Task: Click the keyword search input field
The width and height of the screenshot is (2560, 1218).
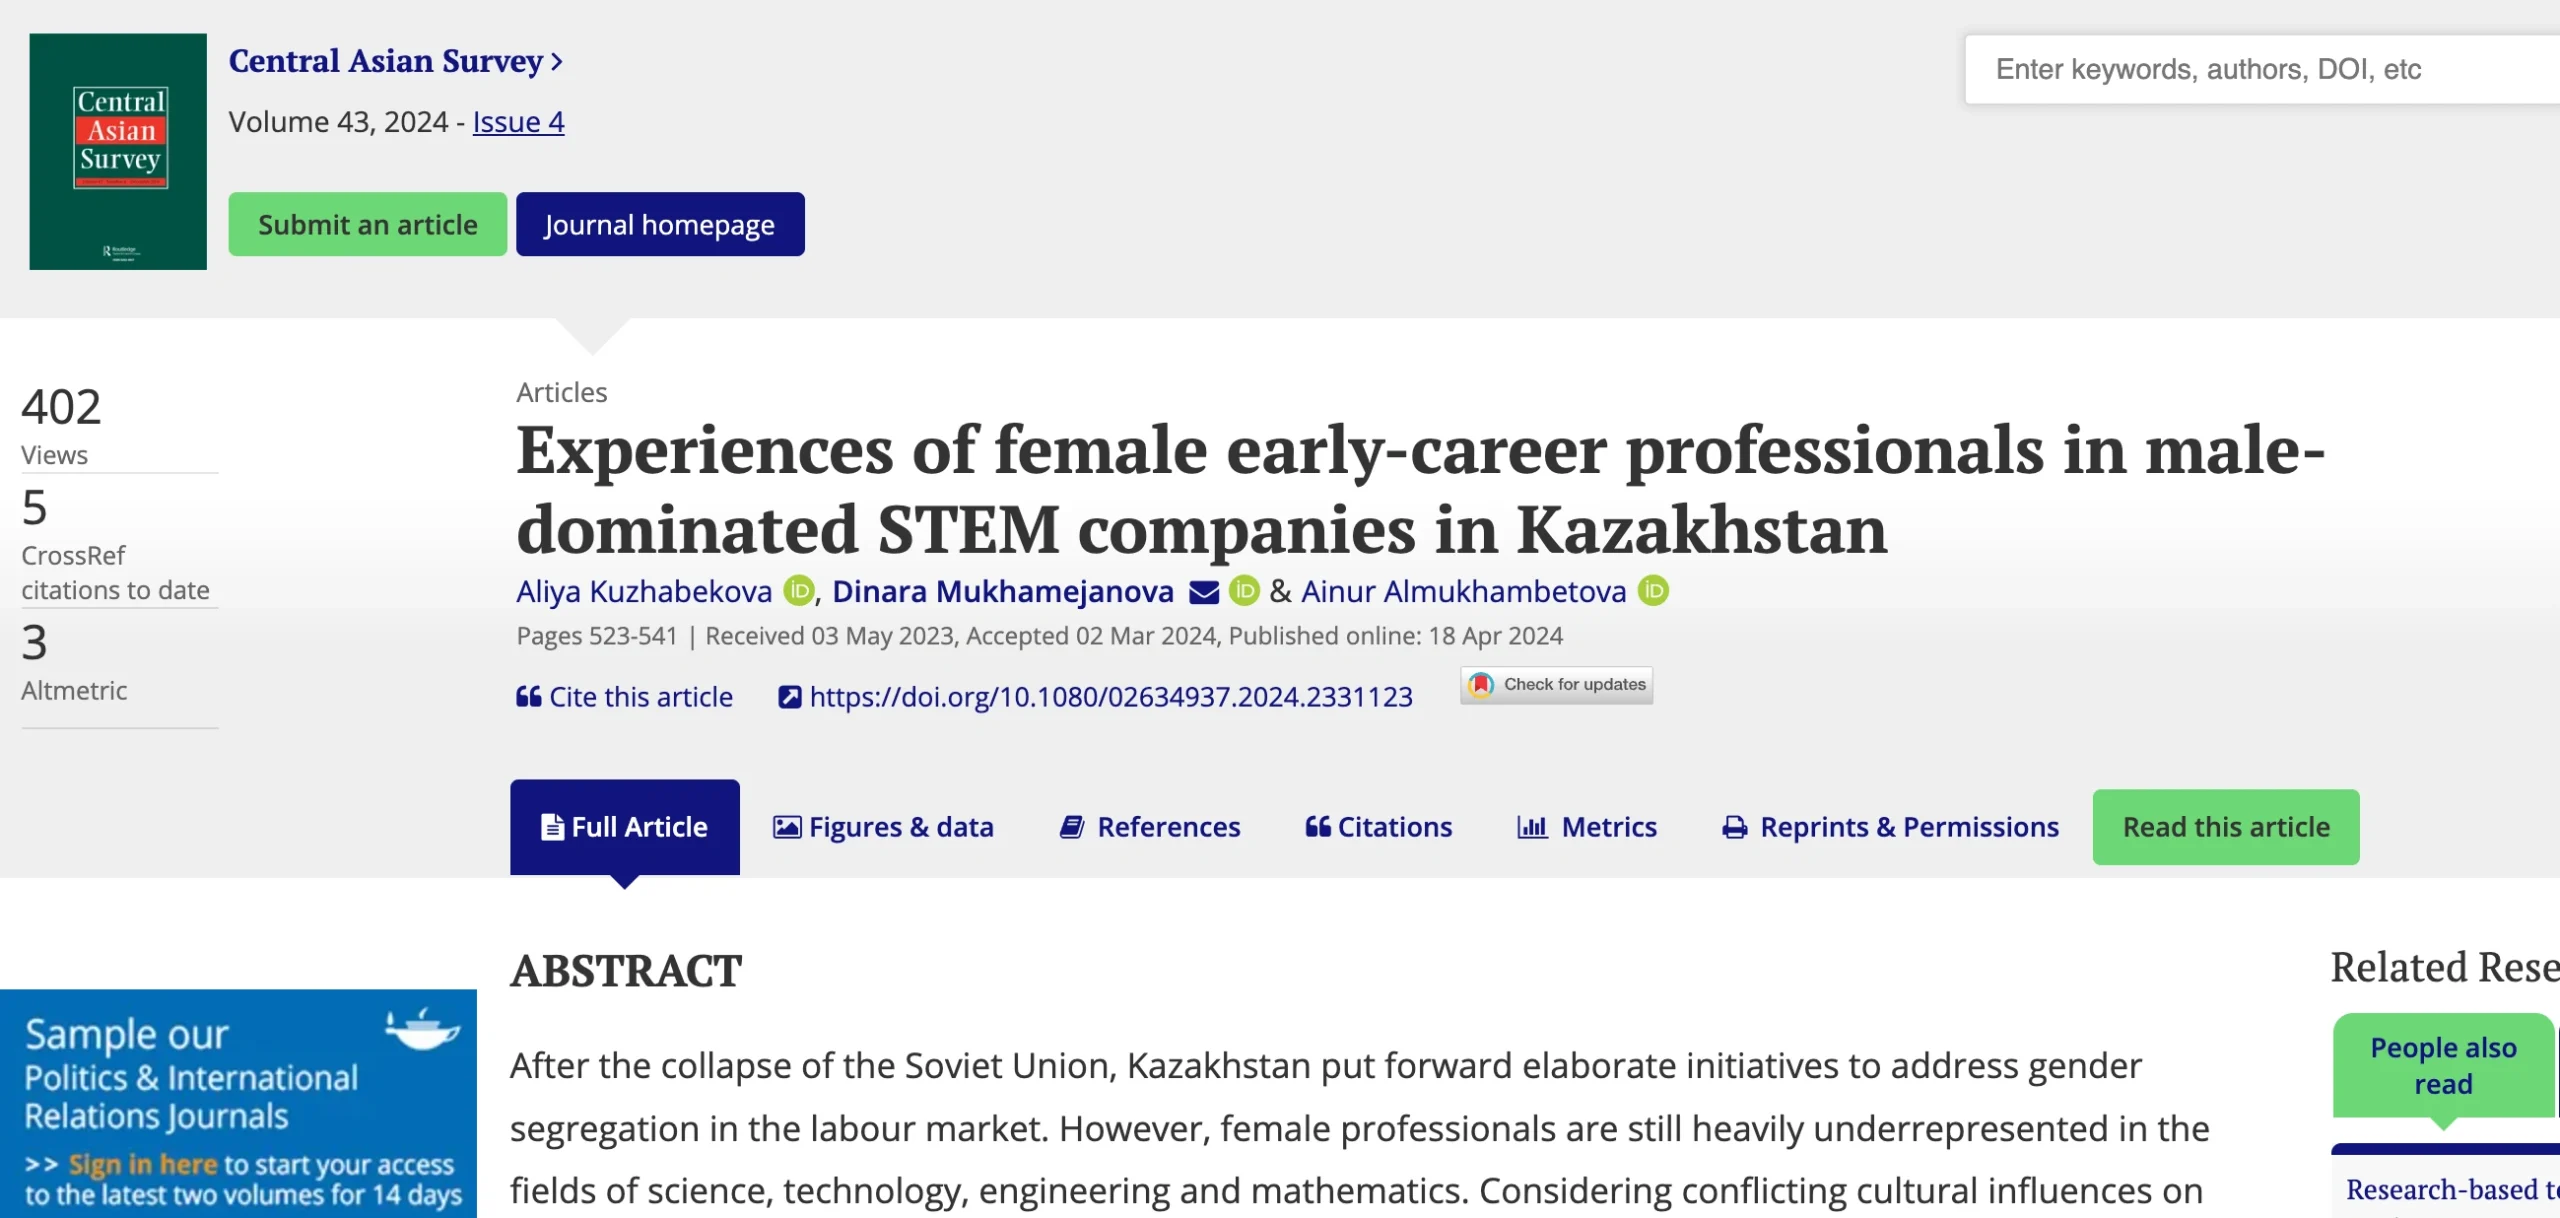Action: click(2260, 69)
